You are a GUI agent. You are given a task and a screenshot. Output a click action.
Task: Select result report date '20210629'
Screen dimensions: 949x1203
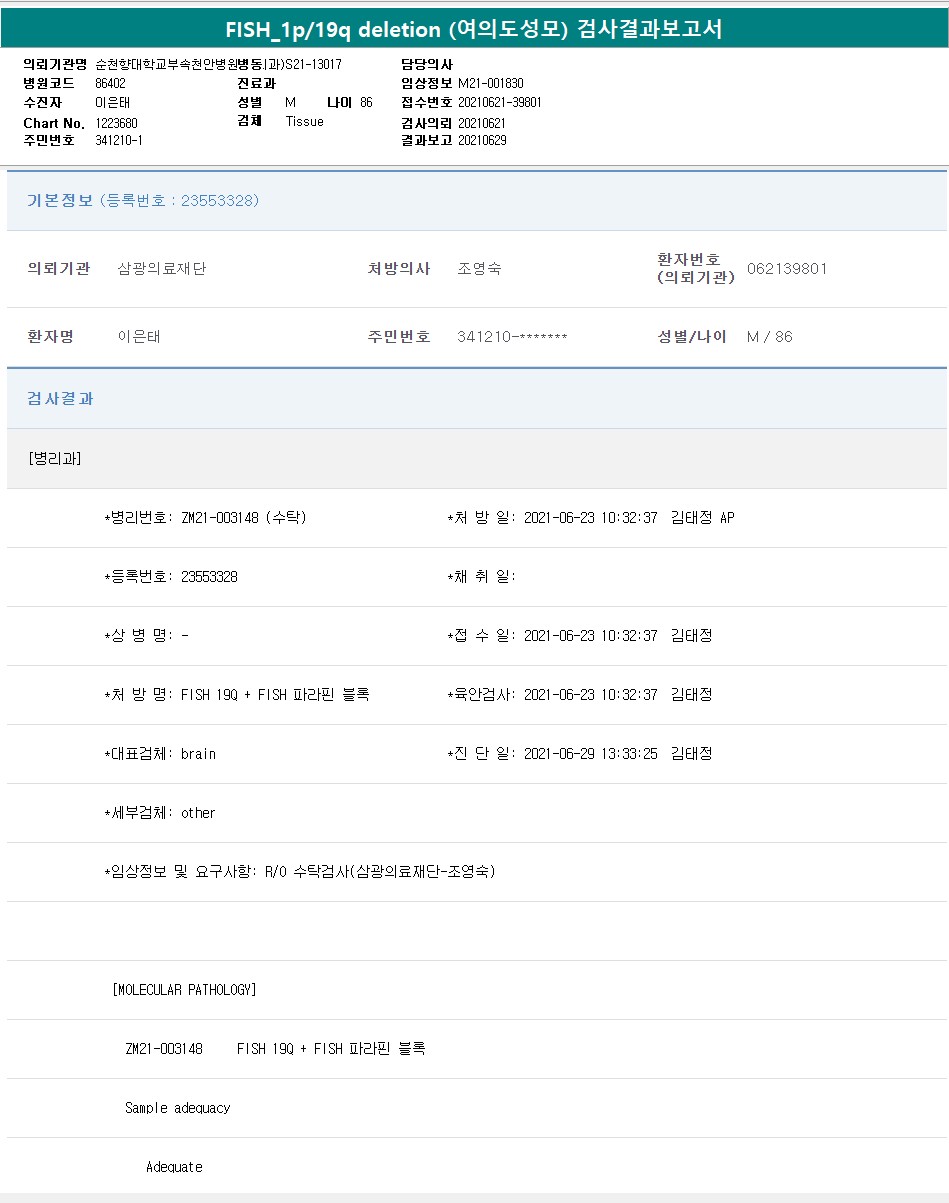point(482,141)
